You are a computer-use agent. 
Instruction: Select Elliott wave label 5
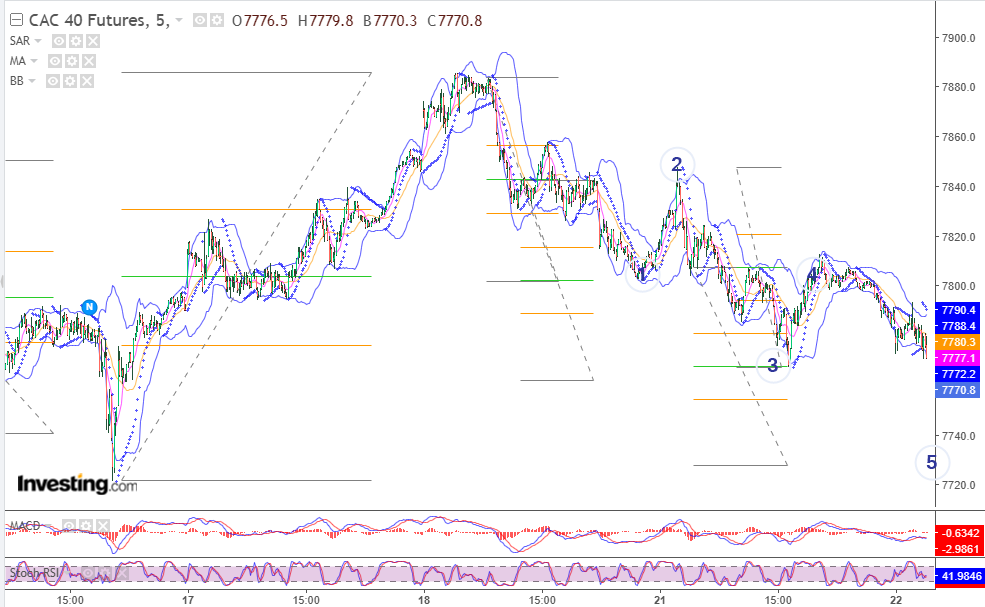(x=932, y=463)
